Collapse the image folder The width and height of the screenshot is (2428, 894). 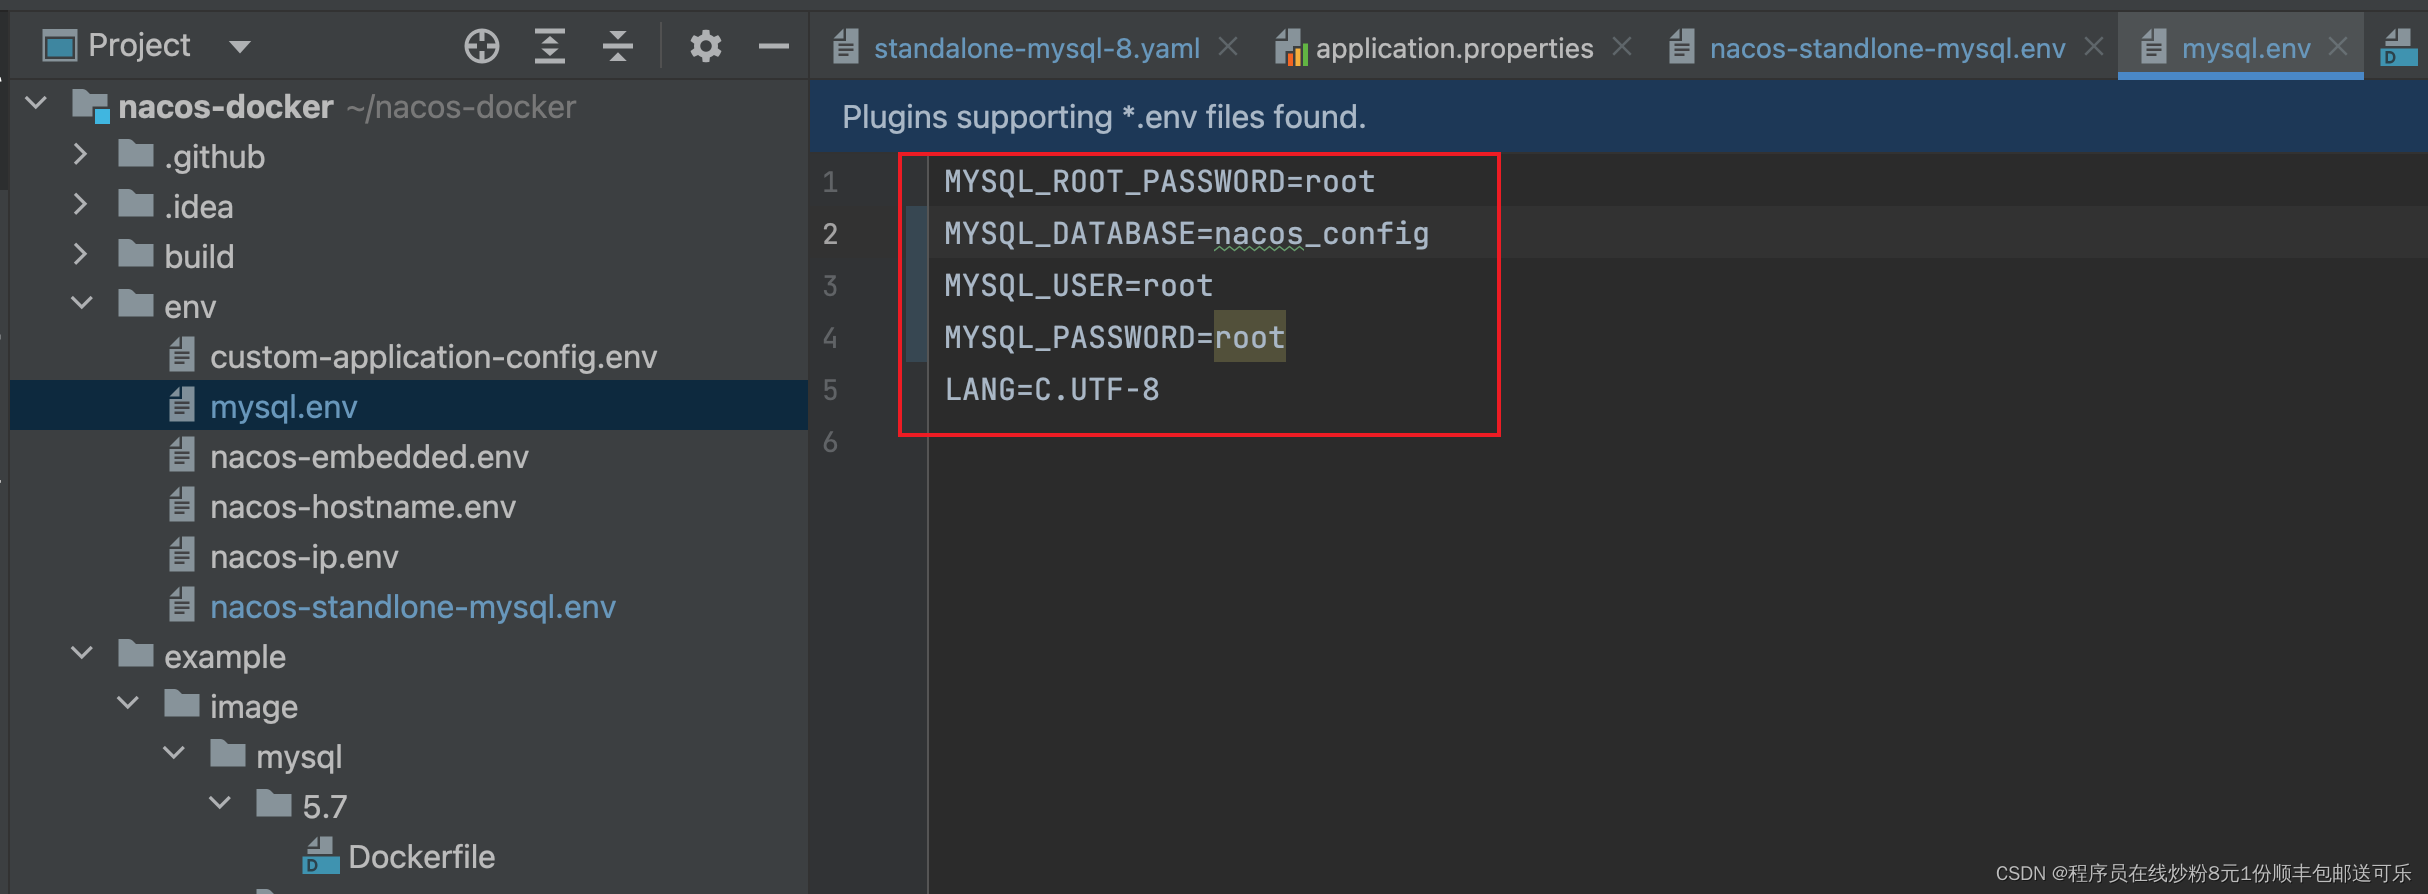click(128, 703)
